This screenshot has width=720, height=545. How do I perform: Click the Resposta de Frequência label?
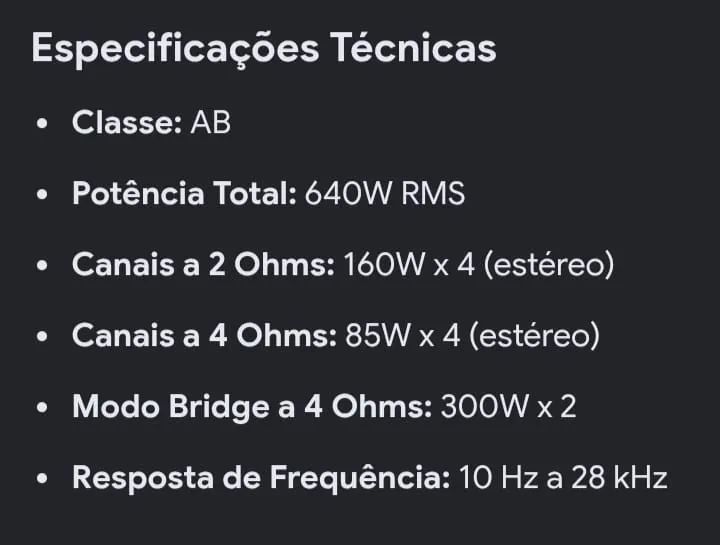click(x=261, y=478)
